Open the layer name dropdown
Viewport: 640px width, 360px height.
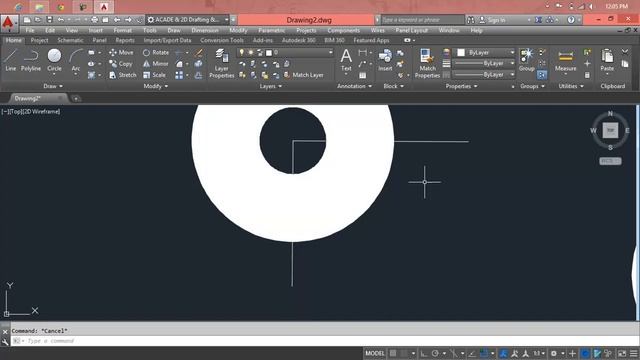click(285, 52)
